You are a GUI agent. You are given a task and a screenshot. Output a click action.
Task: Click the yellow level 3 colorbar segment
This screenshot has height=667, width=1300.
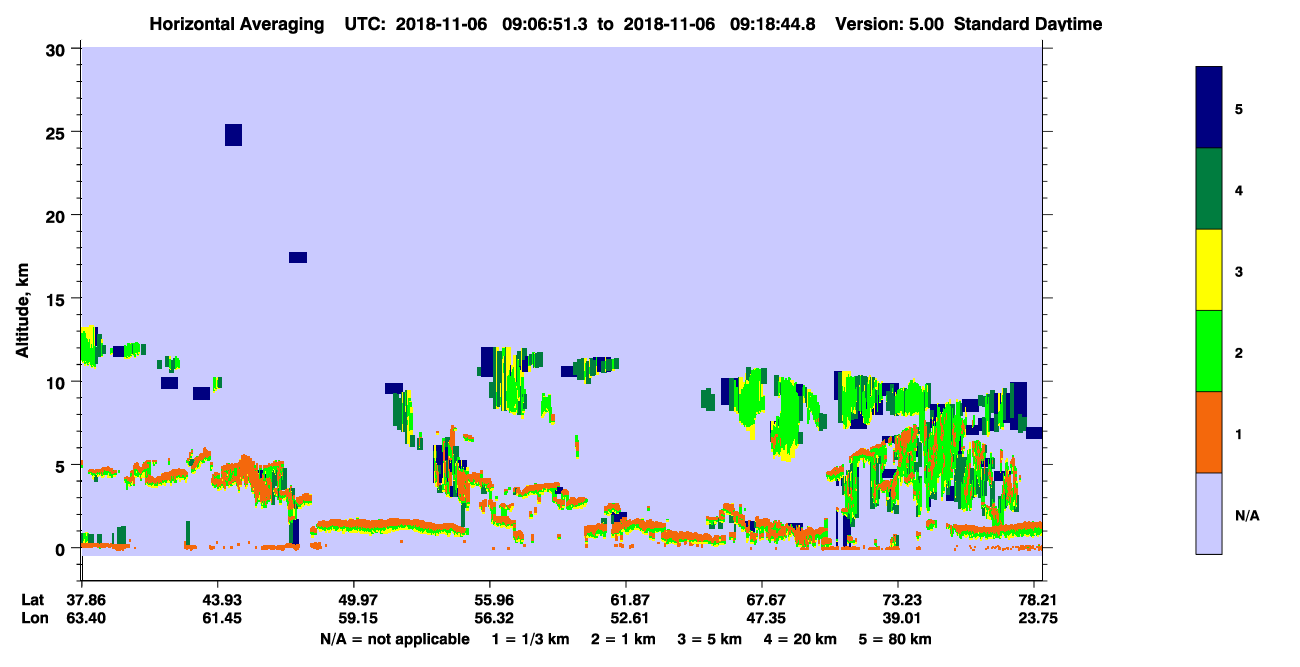(1209, 270)
